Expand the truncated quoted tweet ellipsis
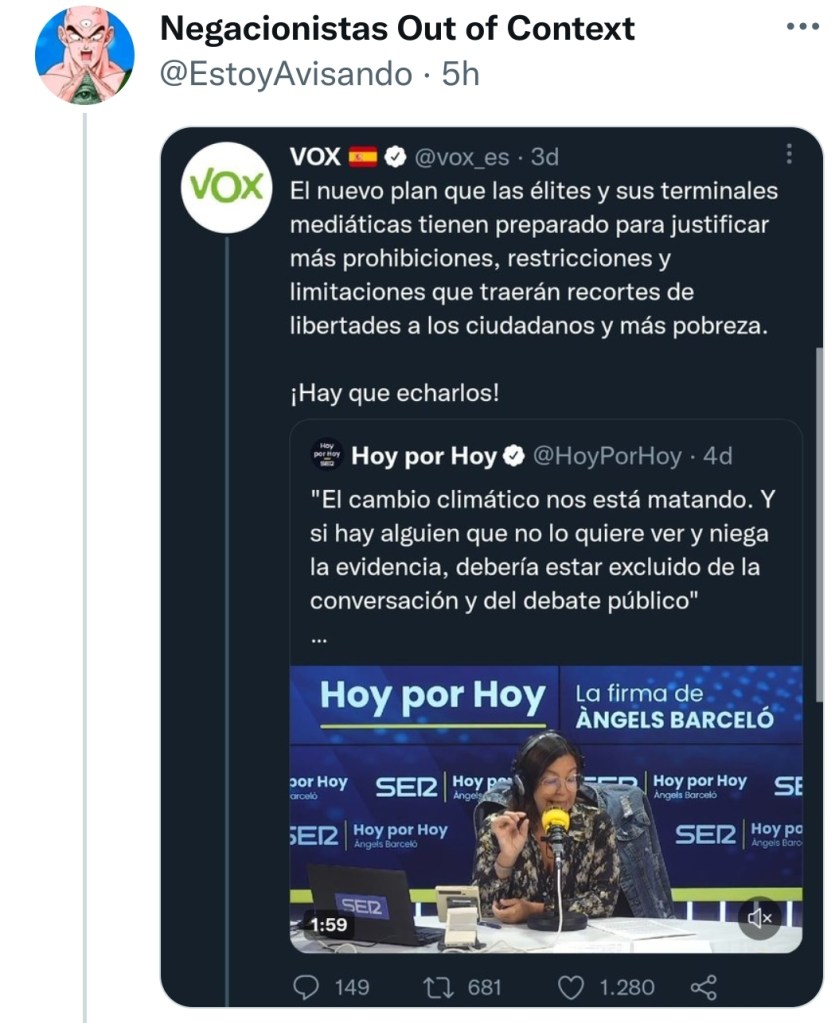Image resolution: width=839 pixels, height=1023 pixels. [x=318, y=640]
